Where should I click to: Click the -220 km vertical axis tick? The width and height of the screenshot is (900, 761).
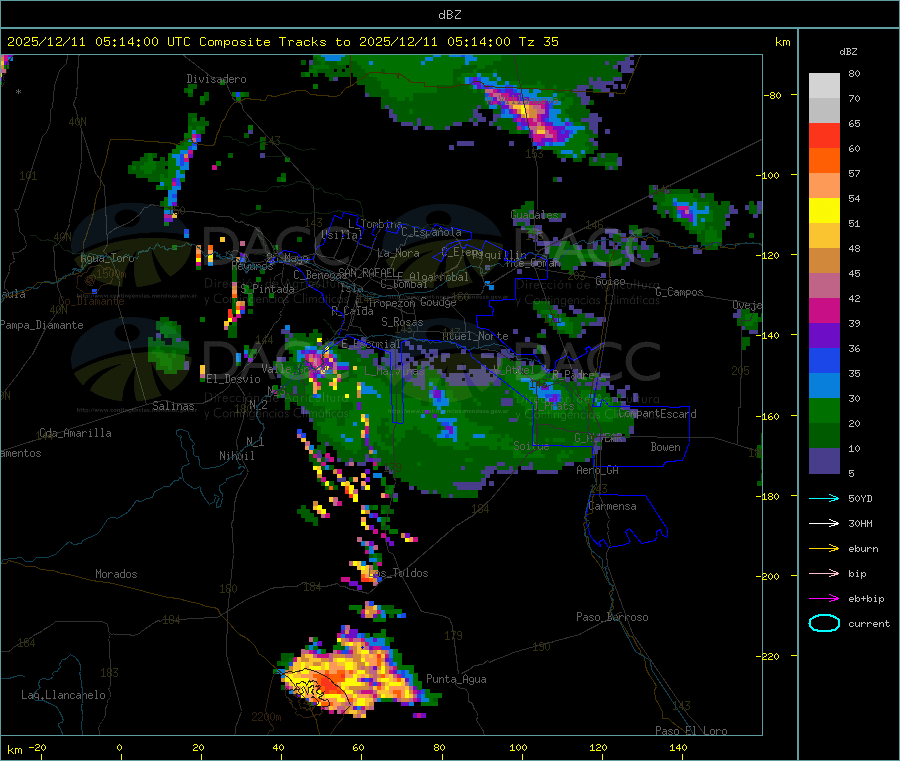770,656
